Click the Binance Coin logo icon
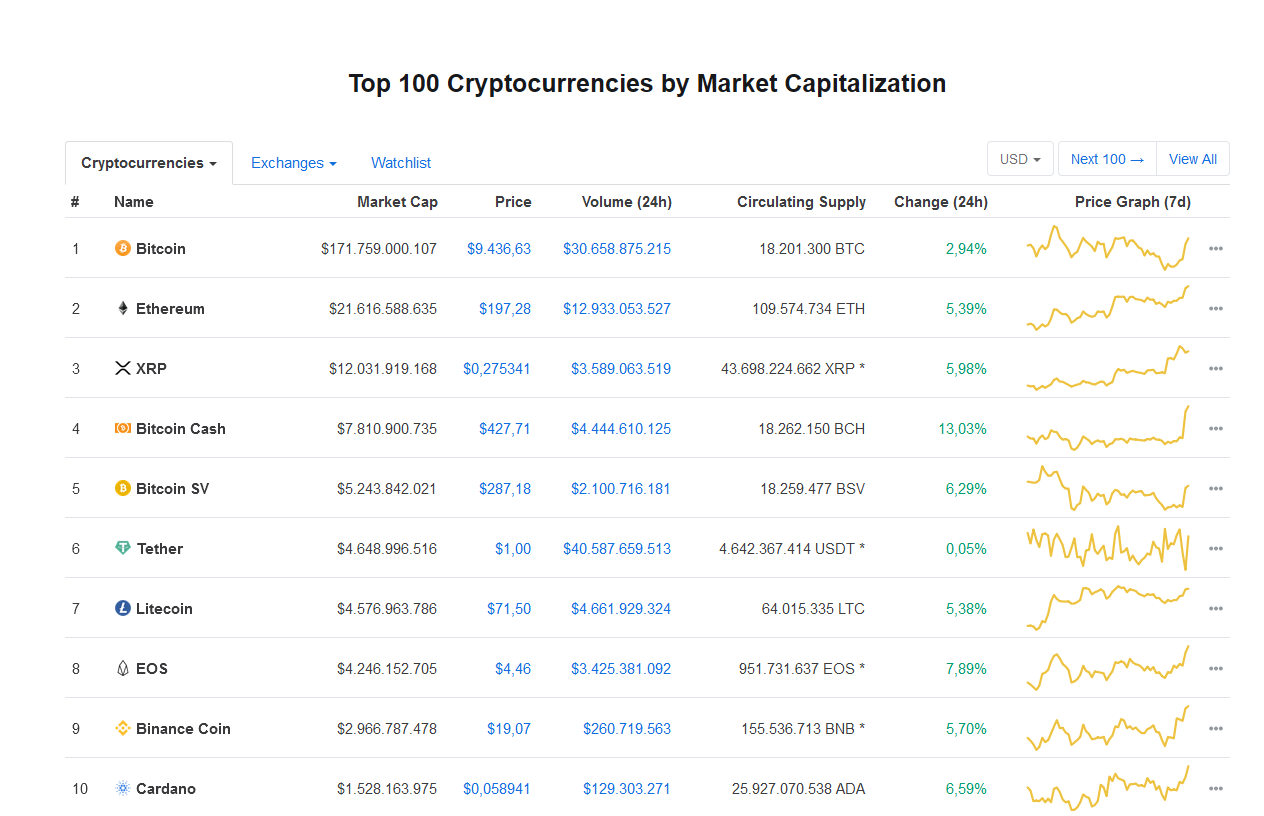1264x816 pixels. pyautogui.click(x=123, y=728)
